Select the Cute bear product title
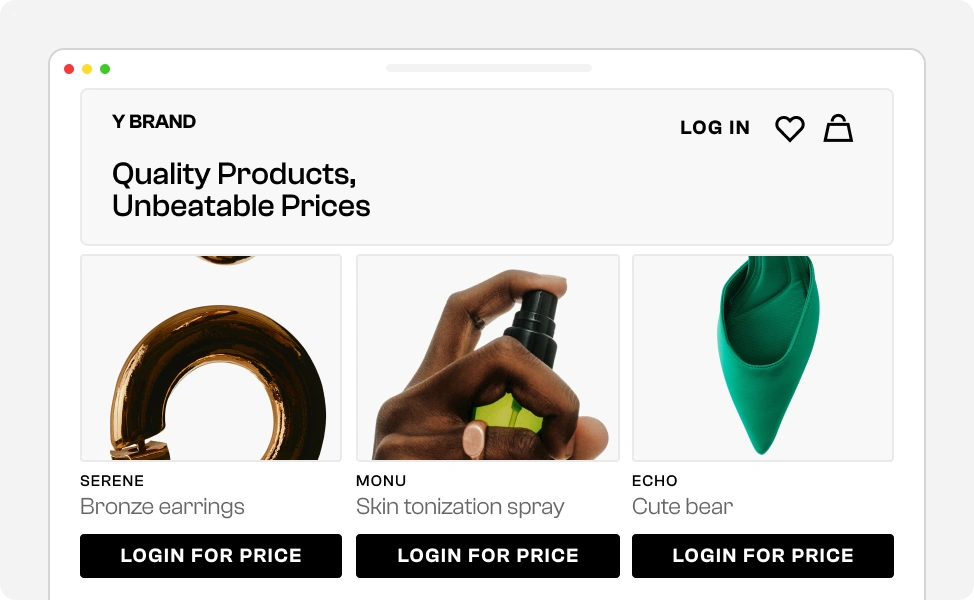974x600 pixels. [x=682, y=507]
